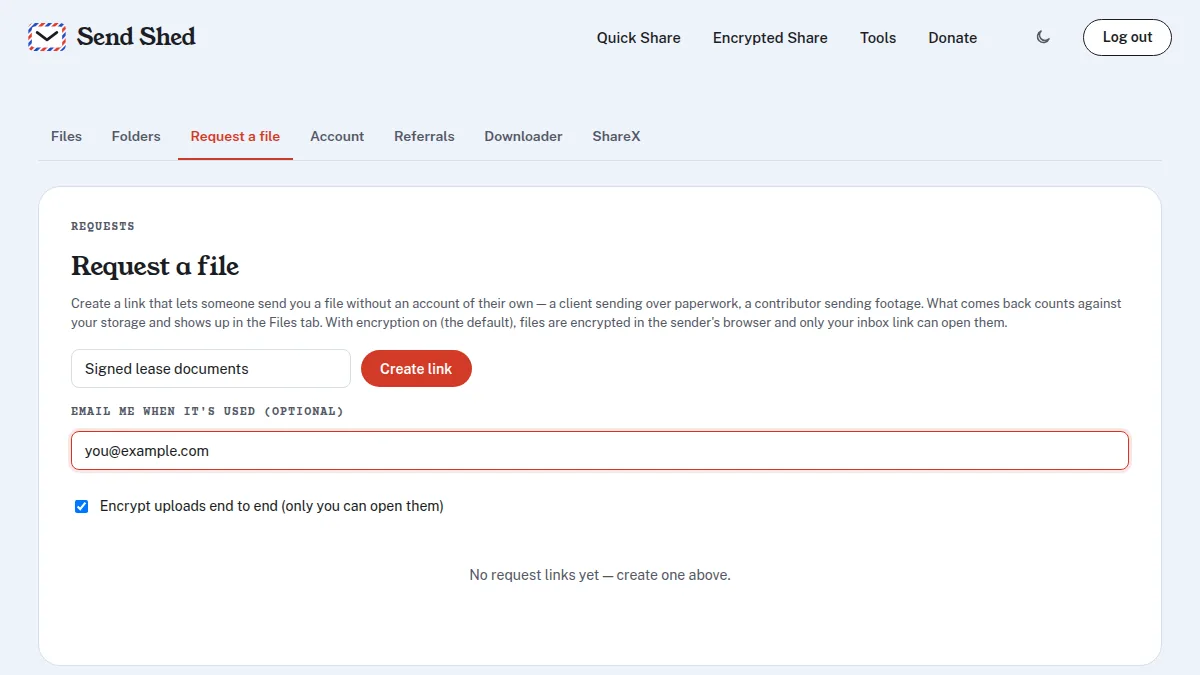Switch to the Folders tab
Viewport: 1200px width, 675px height.
(136, 136)
